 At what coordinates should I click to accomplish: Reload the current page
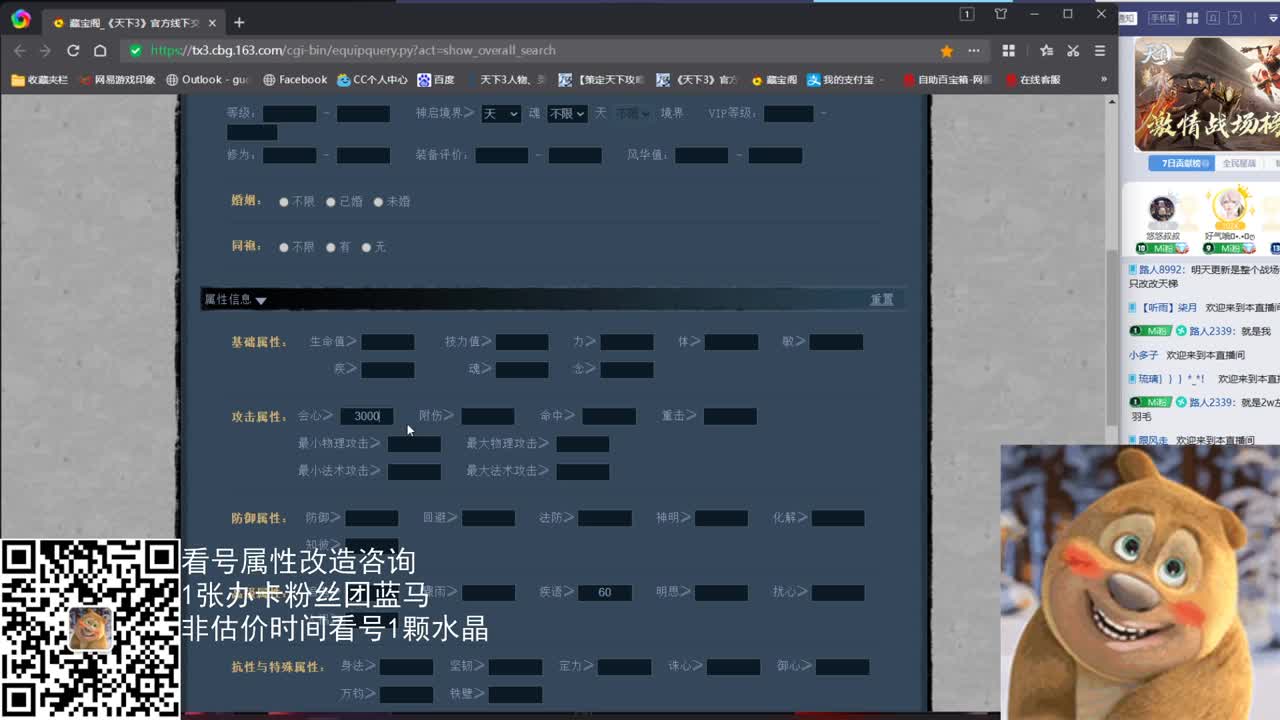point(73,50)
